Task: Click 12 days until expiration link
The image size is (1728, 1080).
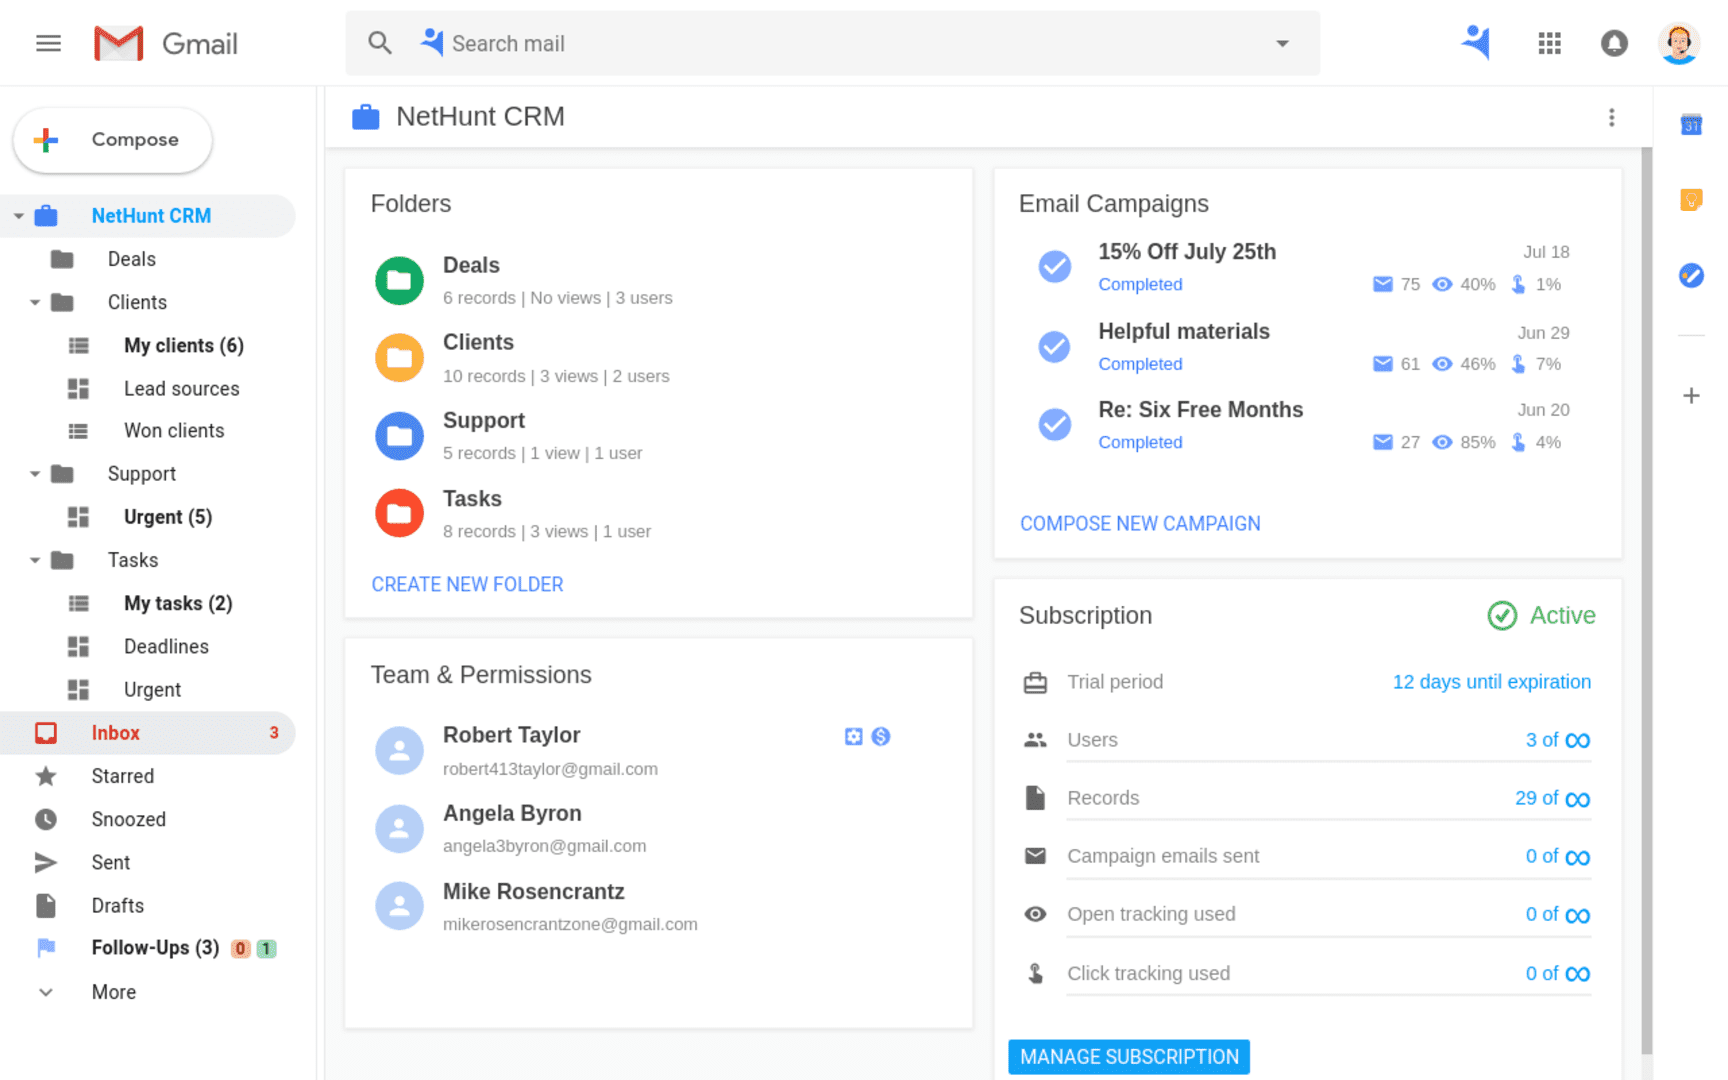Action: pos(1491,682)
